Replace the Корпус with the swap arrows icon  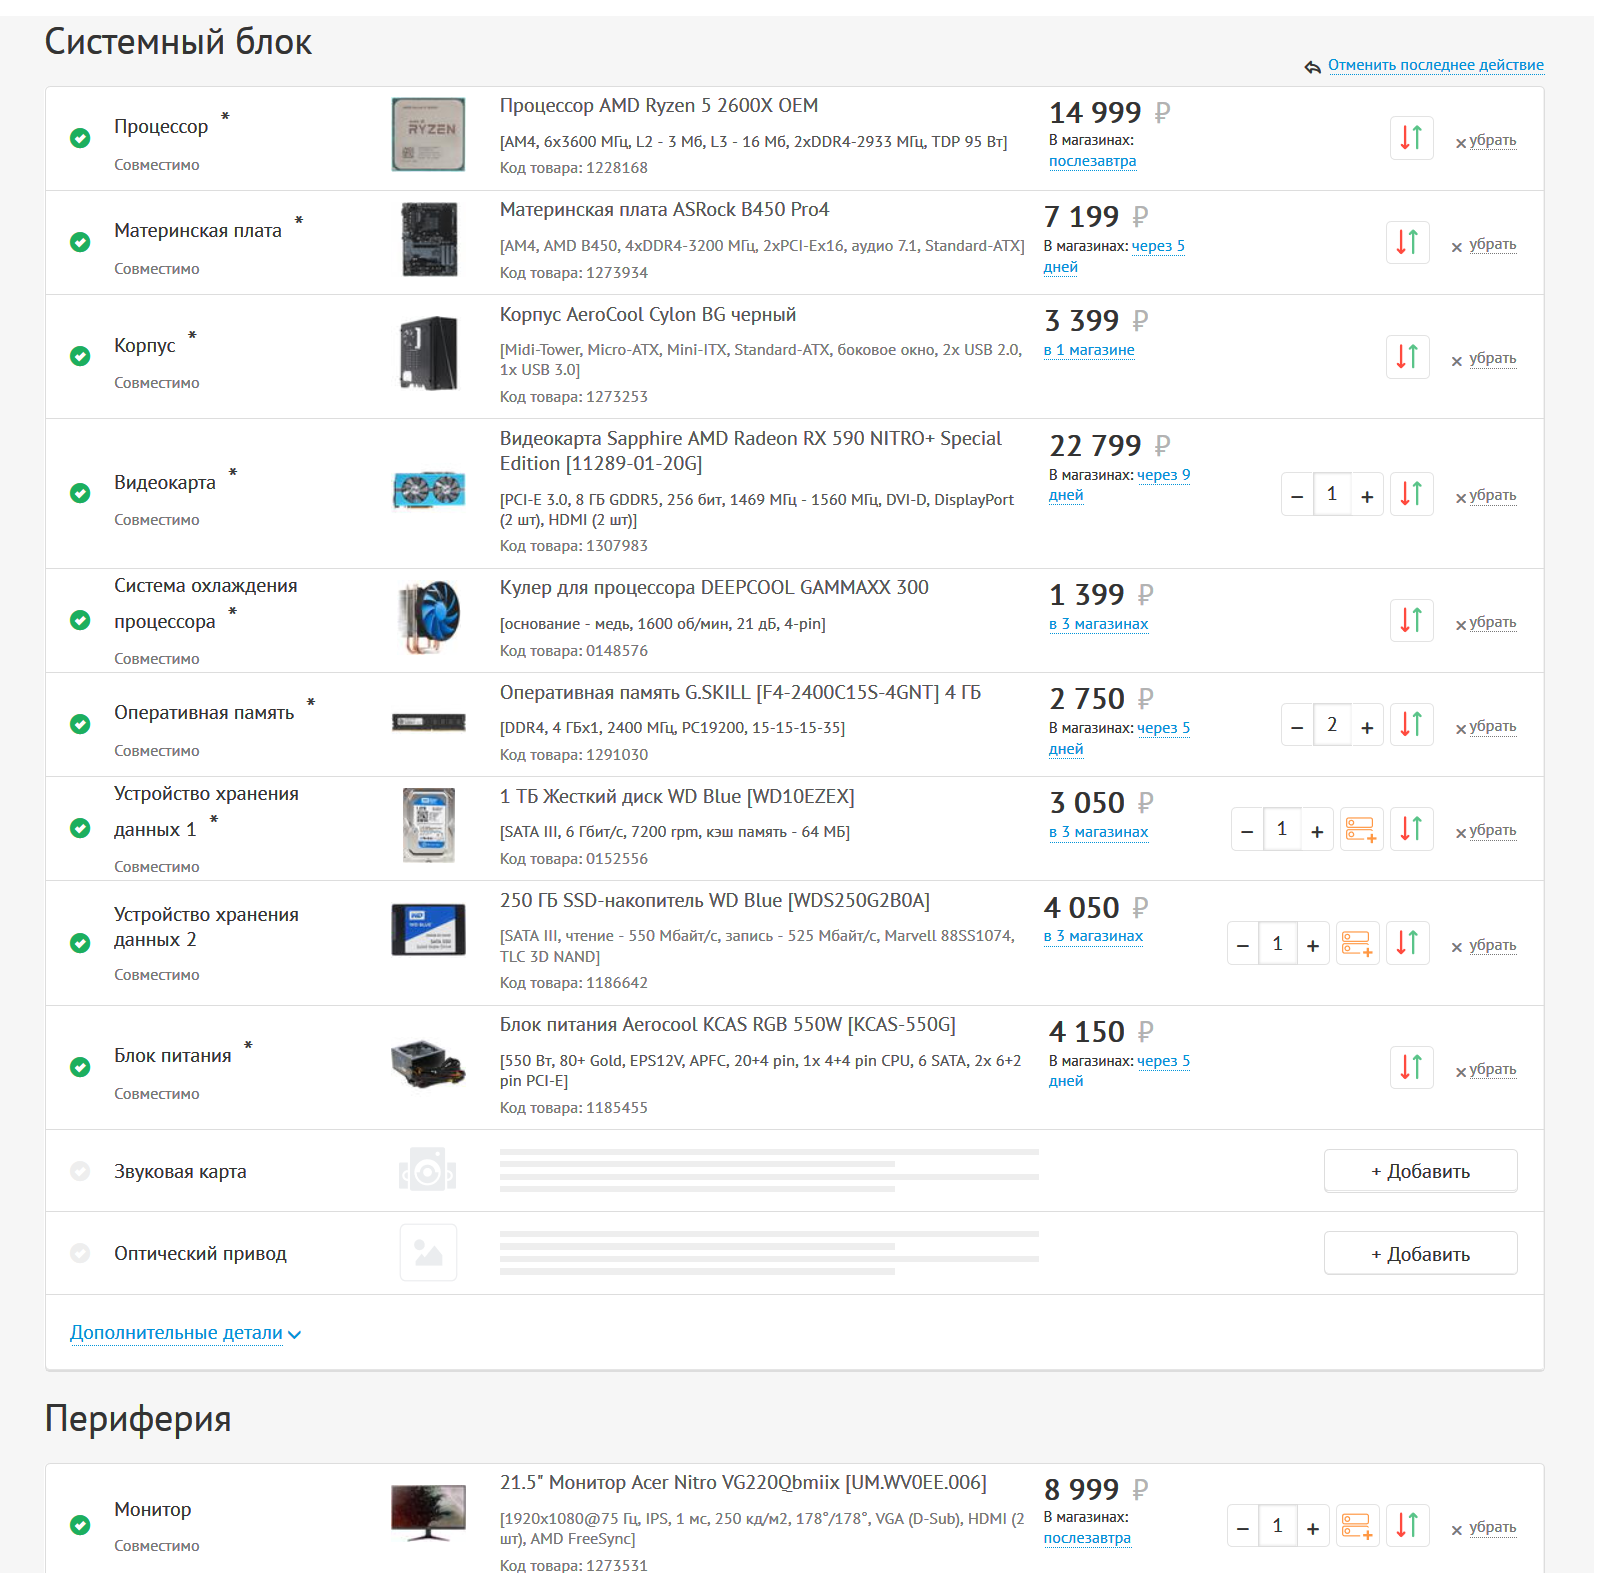tap(1407, 356)
